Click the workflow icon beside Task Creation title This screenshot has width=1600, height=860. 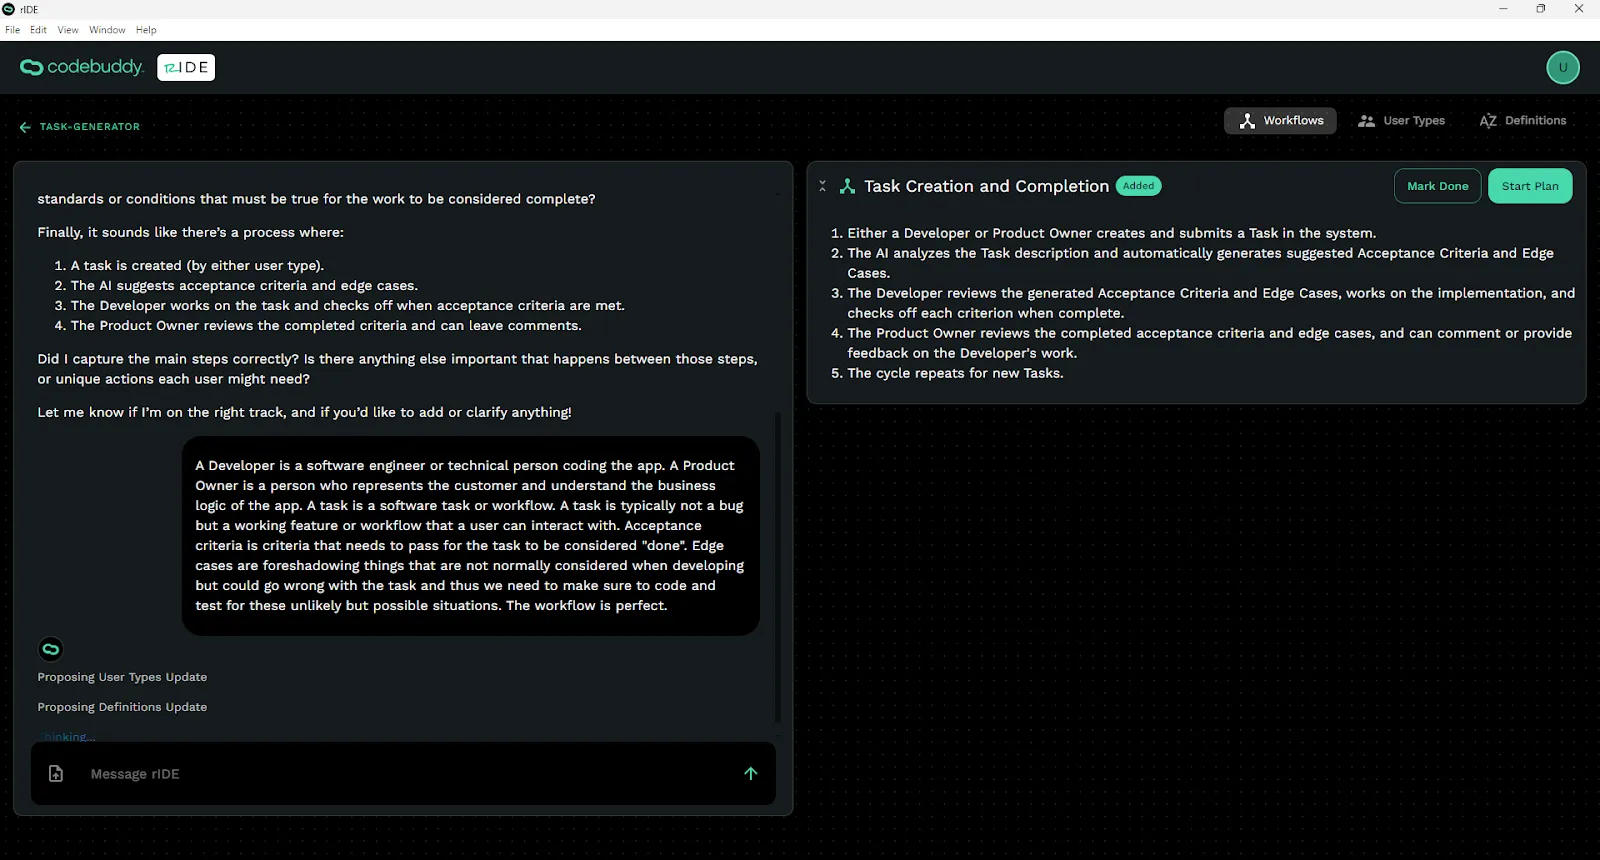pos(847,186)
